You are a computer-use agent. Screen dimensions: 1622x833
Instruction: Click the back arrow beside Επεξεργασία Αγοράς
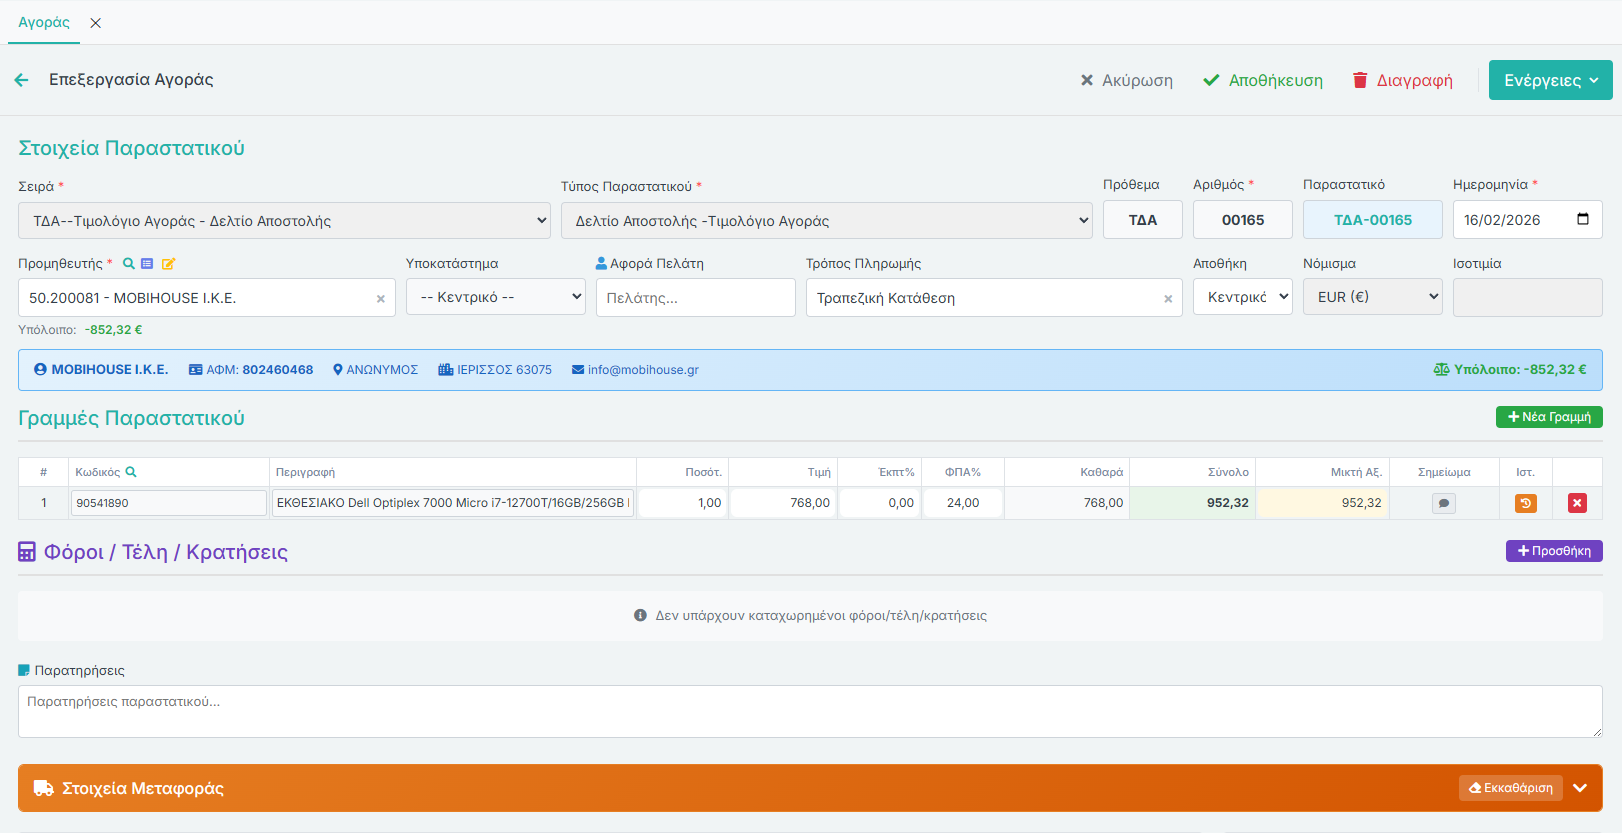[22, 80]
